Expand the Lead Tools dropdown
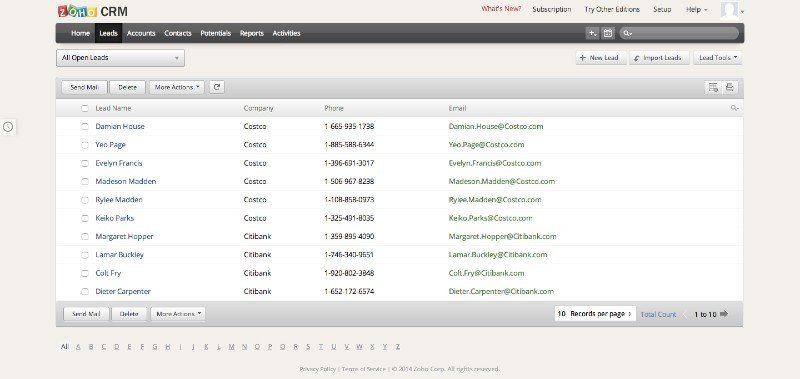Image resolution: width=800 pixels, height=379 pixels. 717,58
